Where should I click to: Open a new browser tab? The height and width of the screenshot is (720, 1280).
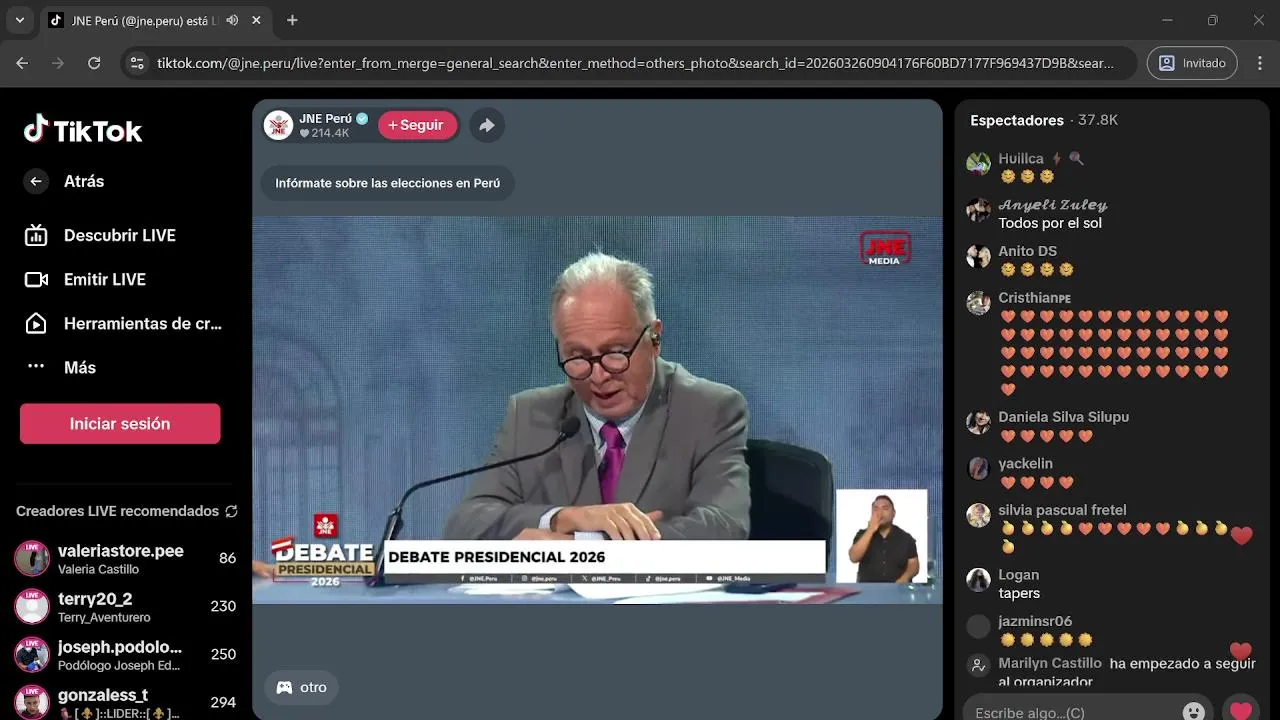coord(292,20)
